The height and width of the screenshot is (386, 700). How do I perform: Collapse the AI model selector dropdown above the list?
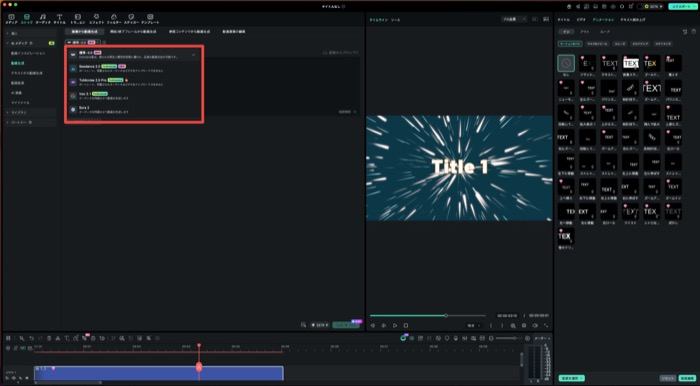83,42
